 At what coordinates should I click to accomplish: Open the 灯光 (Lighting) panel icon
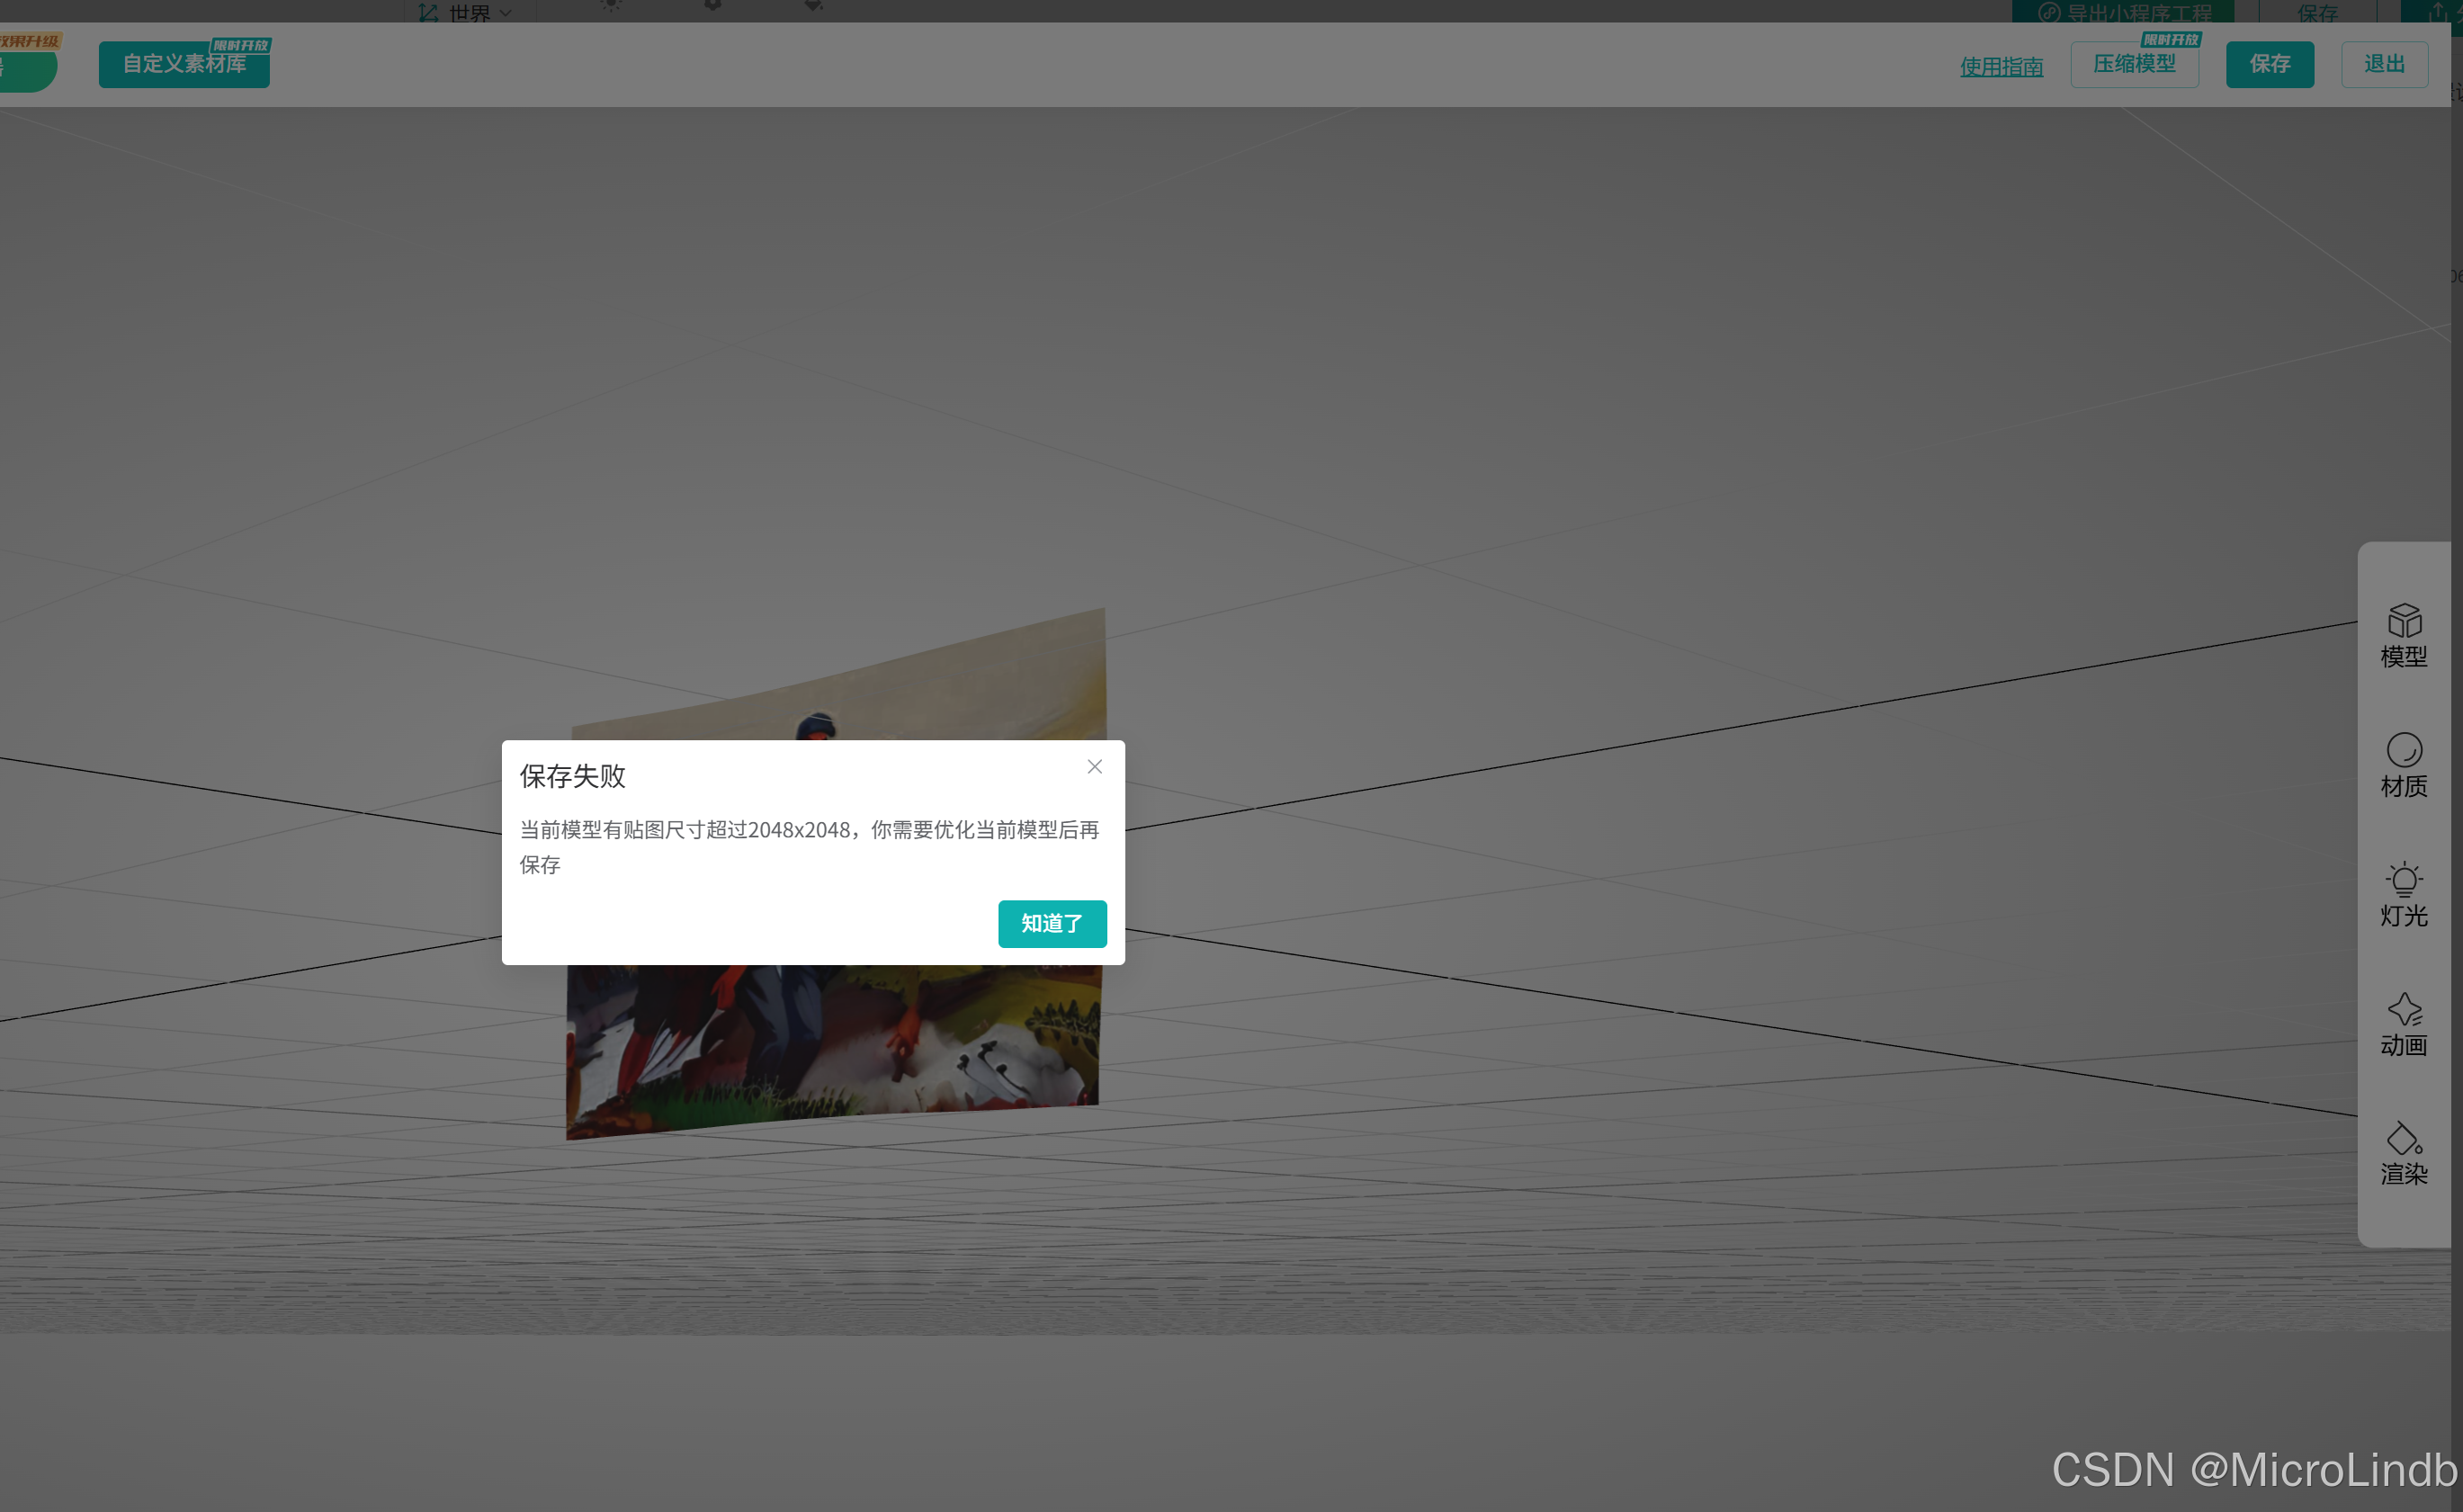[2403, 893]
